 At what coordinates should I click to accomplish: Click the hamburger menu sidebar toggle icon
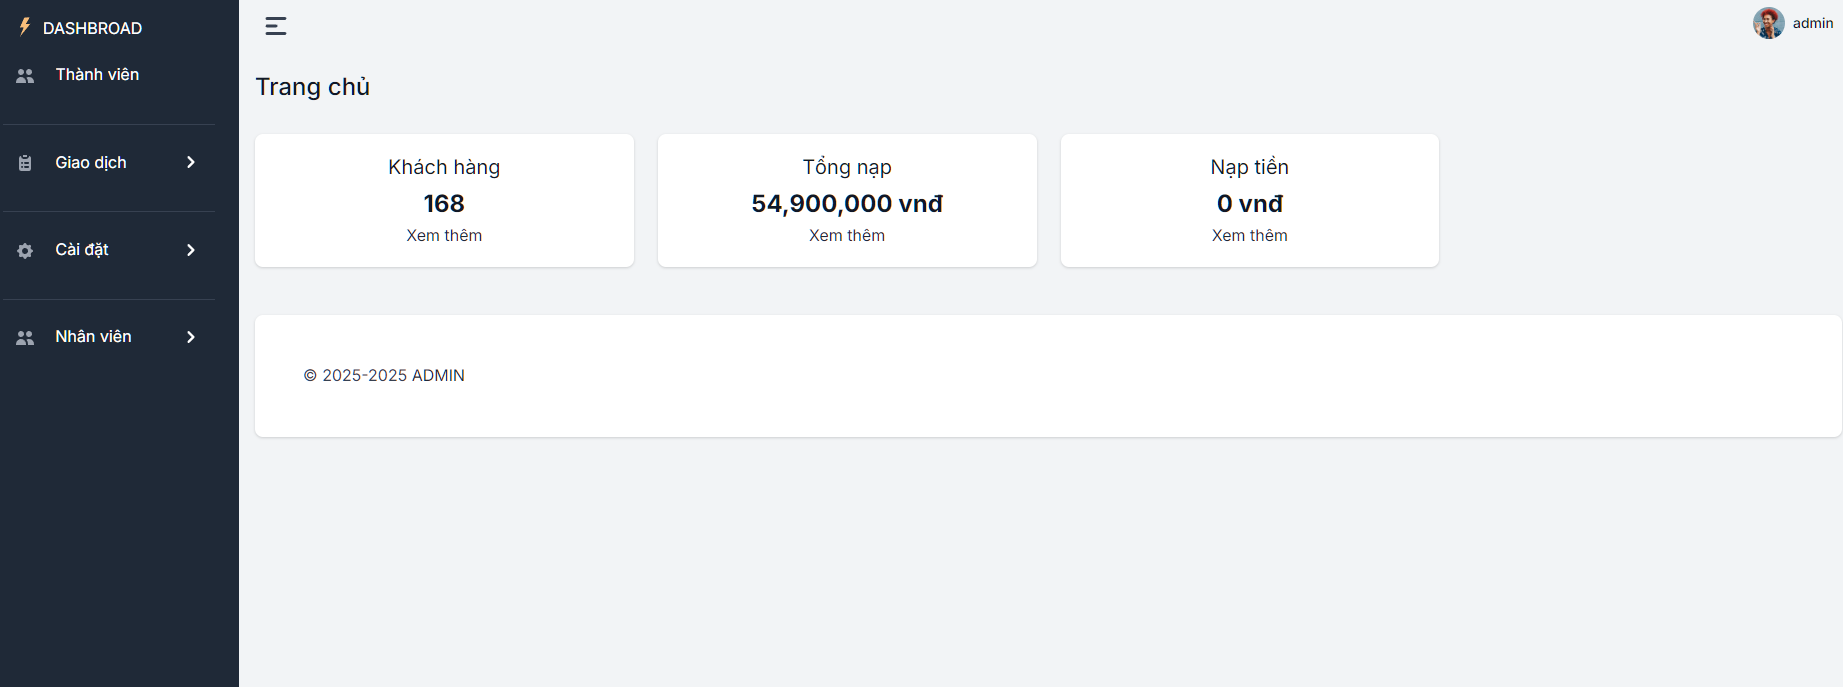(x=276, y=26)
